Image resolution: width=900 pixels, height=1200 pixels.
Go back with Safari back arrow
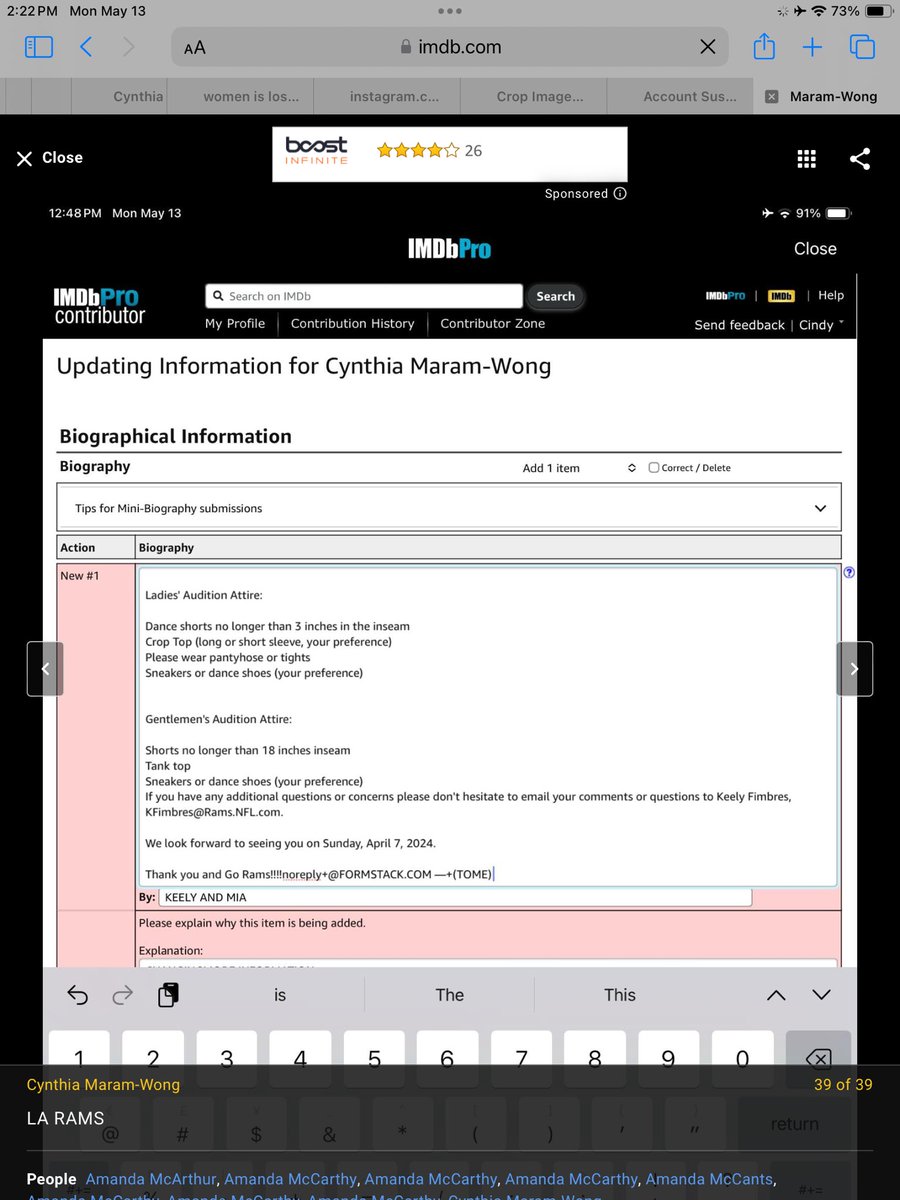click(86, 47)
